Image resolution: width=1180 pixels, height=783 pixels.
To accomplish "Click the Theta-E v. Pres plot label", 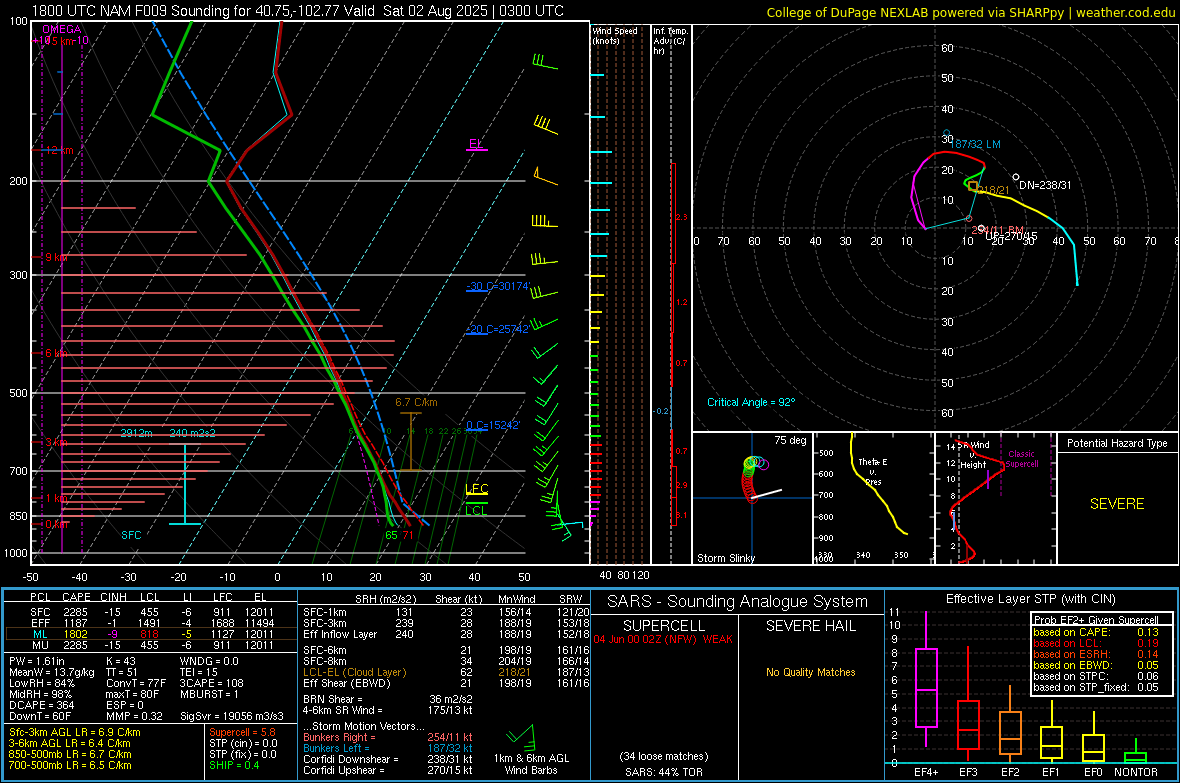I will pos(873,471).
